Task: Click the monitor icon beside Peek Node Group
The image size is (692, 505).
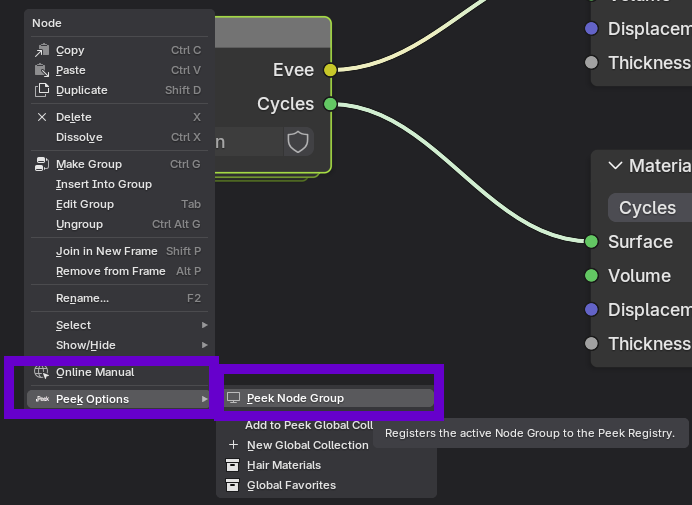Action: 233,398
